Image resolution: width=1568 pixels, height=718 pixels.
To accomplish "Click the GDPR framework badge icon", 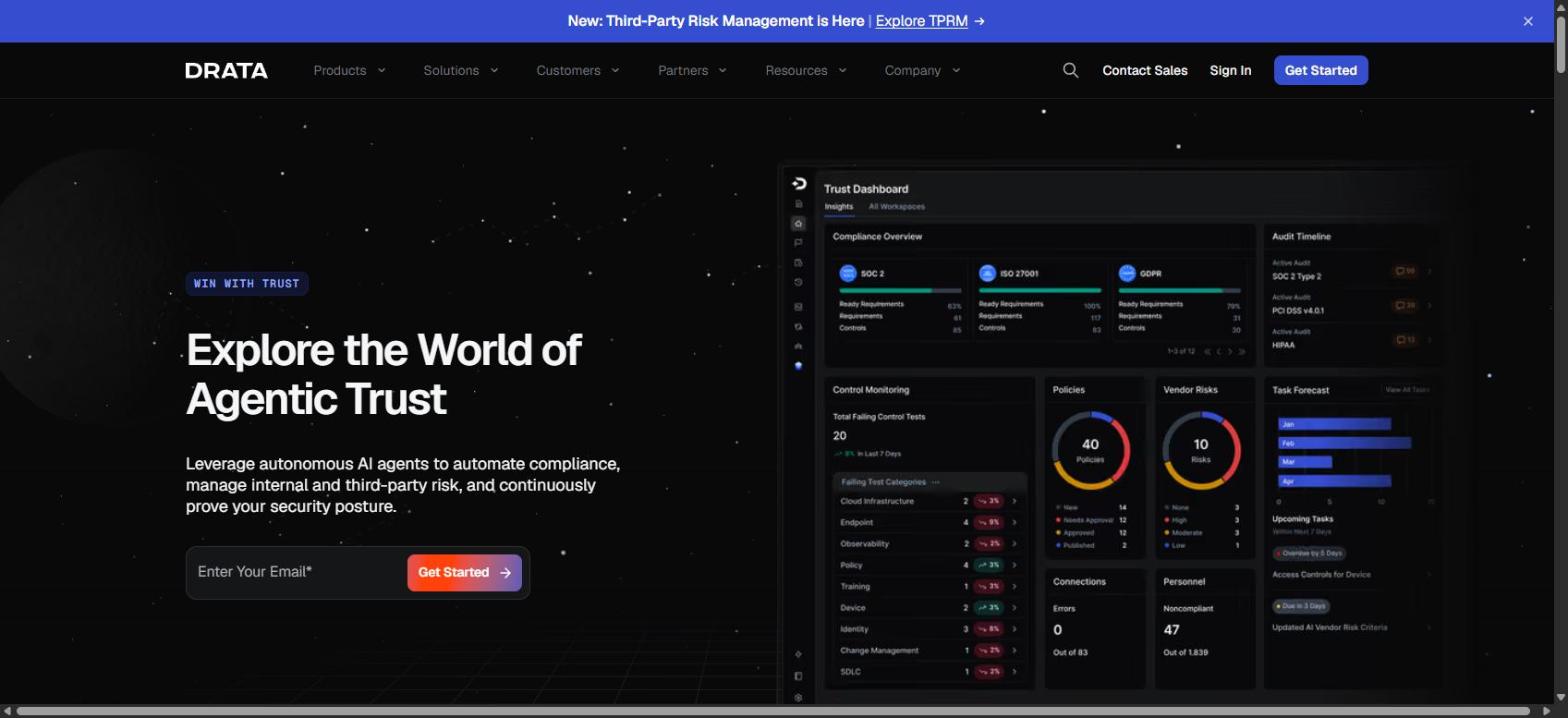I will click(1127, 273).
